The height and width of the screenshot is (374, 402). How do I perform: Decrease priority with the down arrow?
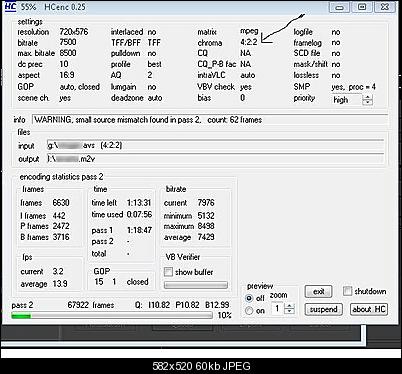[x=367, y=102]
